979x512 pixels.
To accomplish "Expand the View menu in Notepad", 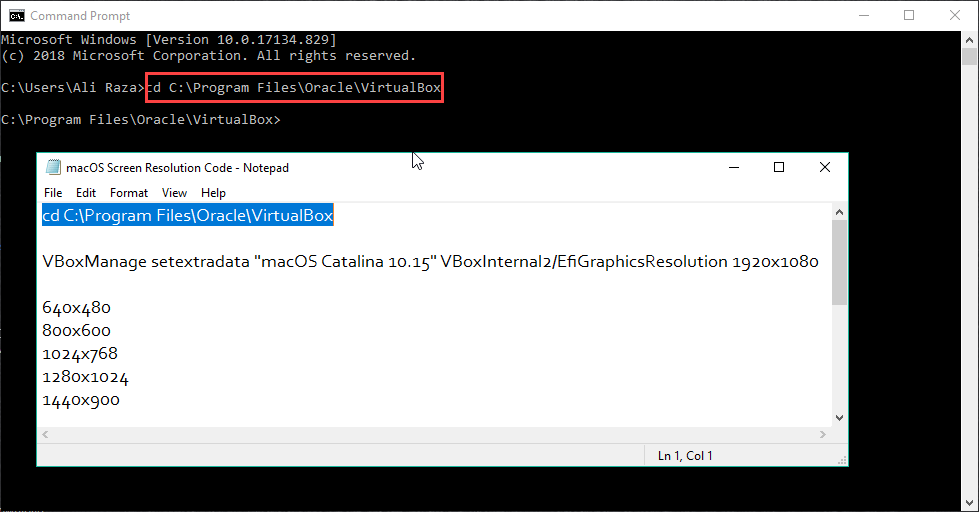I will click(174, 193).
